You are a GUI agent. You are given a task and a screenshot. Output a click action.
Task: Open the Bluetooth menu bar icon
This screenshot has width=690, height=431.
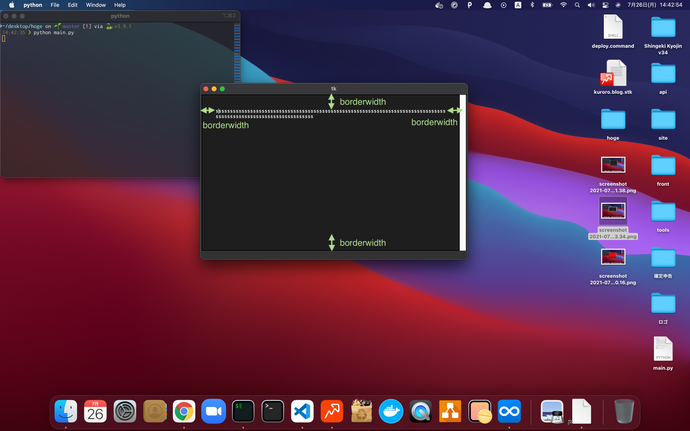click(x=532, y=5)
